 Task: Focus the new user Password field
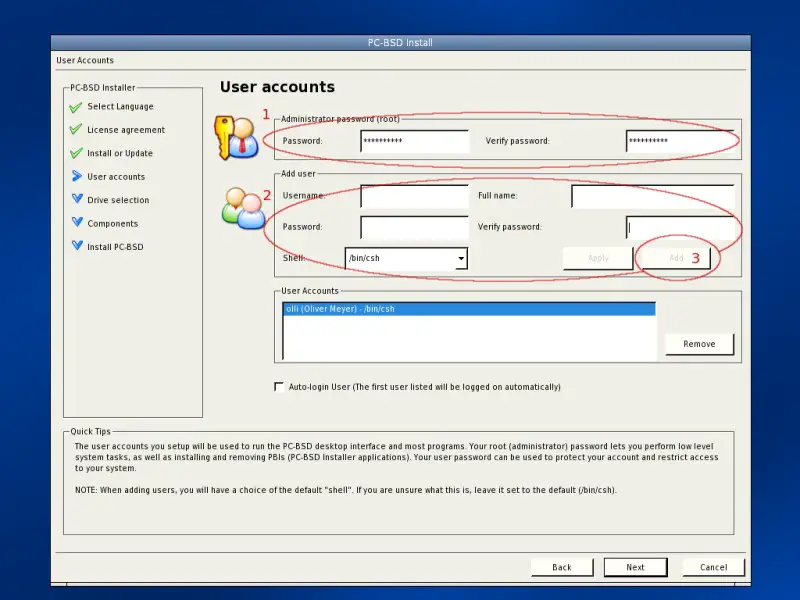(414, 228)
